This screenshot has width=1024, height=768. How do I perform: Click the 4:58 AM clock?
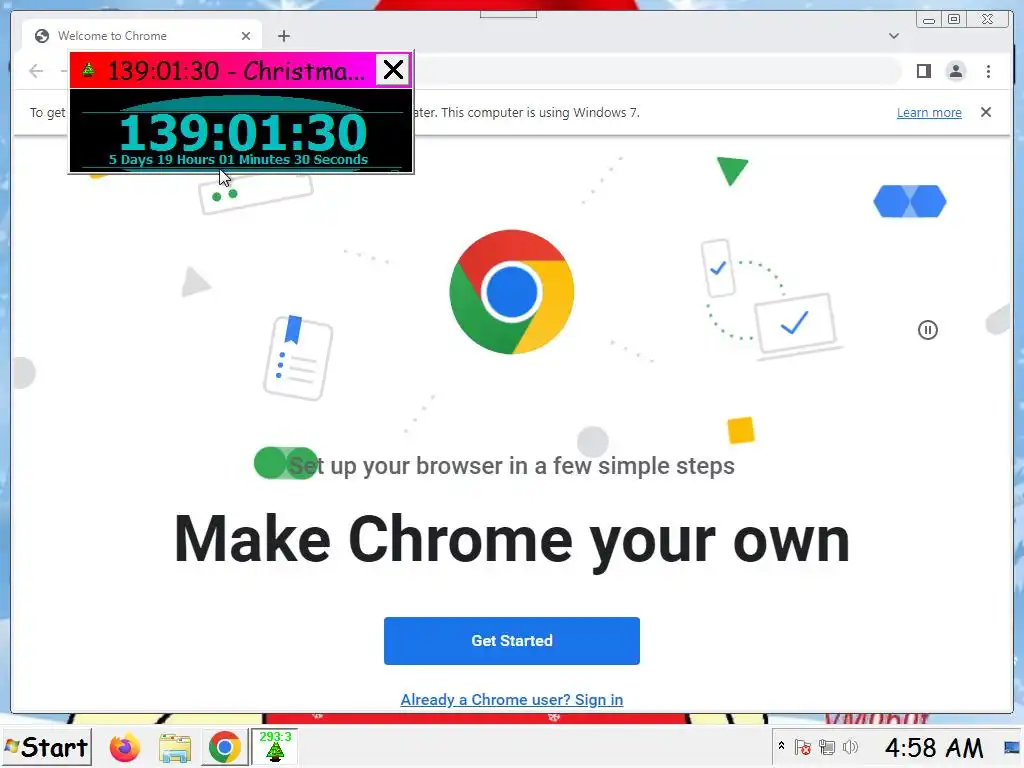[x=933, y=748]
